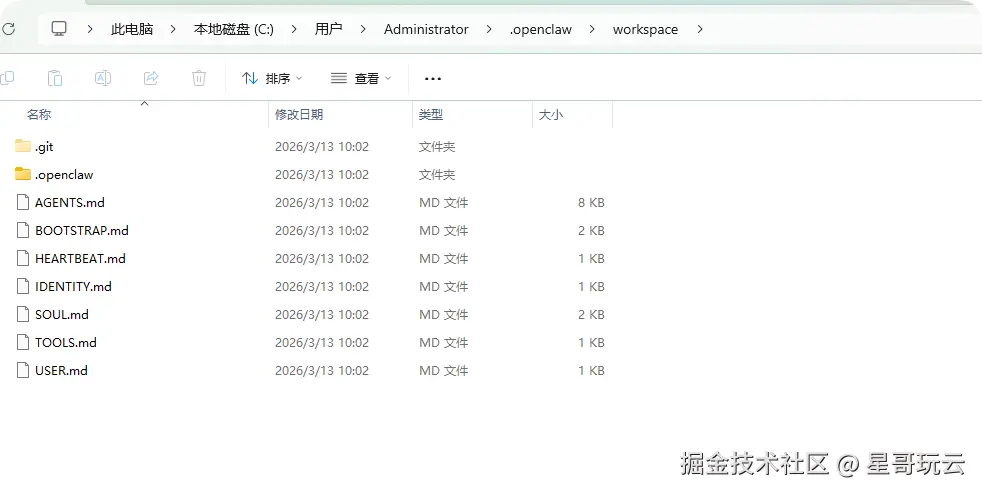982x494 pixels.
Task: Click the 2 KB size of BOOTSTRAP.md
Action: pyautogui.click(x=591, y=230)
